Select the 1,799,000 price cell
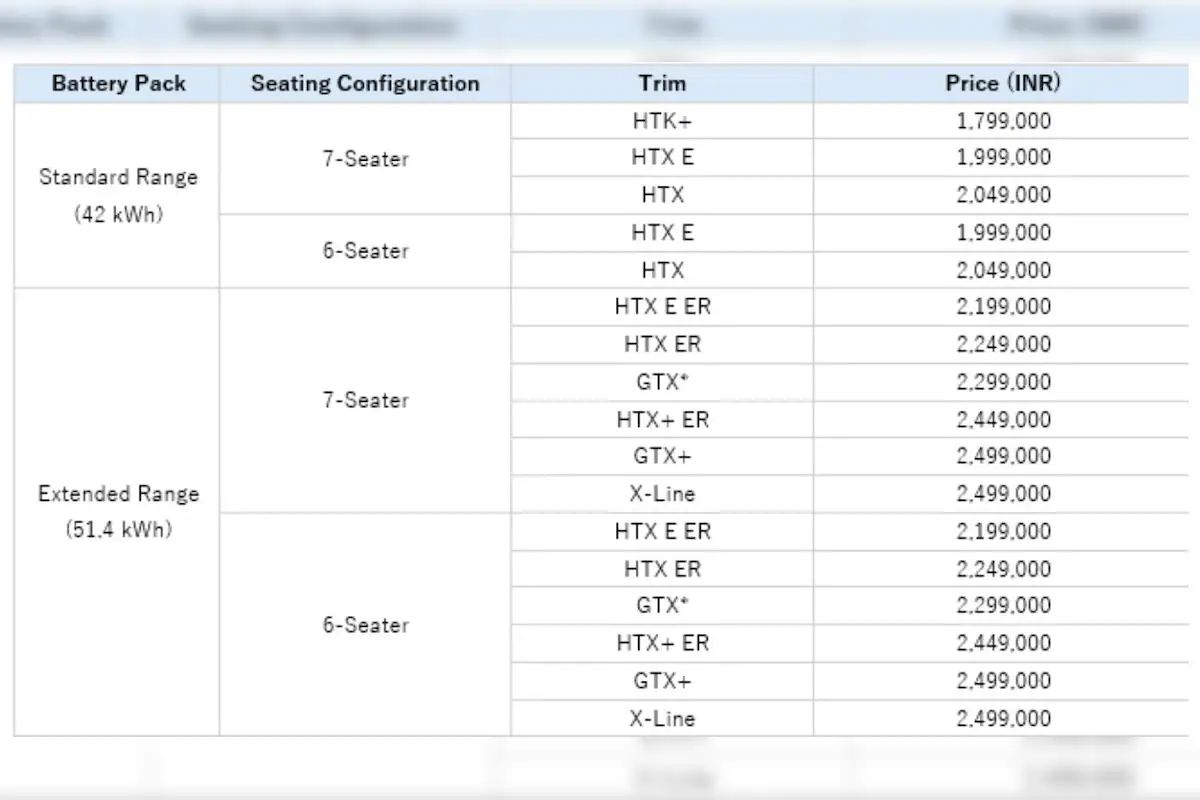This screenshot has height=800, width=1200. coord(1003,120)
